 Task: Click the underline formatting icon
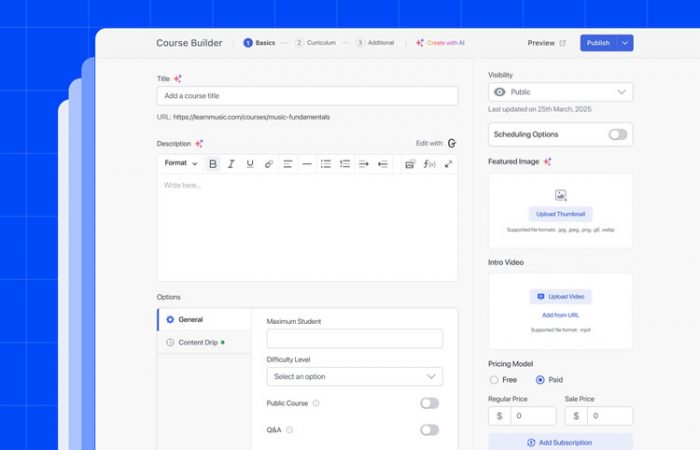250,164
